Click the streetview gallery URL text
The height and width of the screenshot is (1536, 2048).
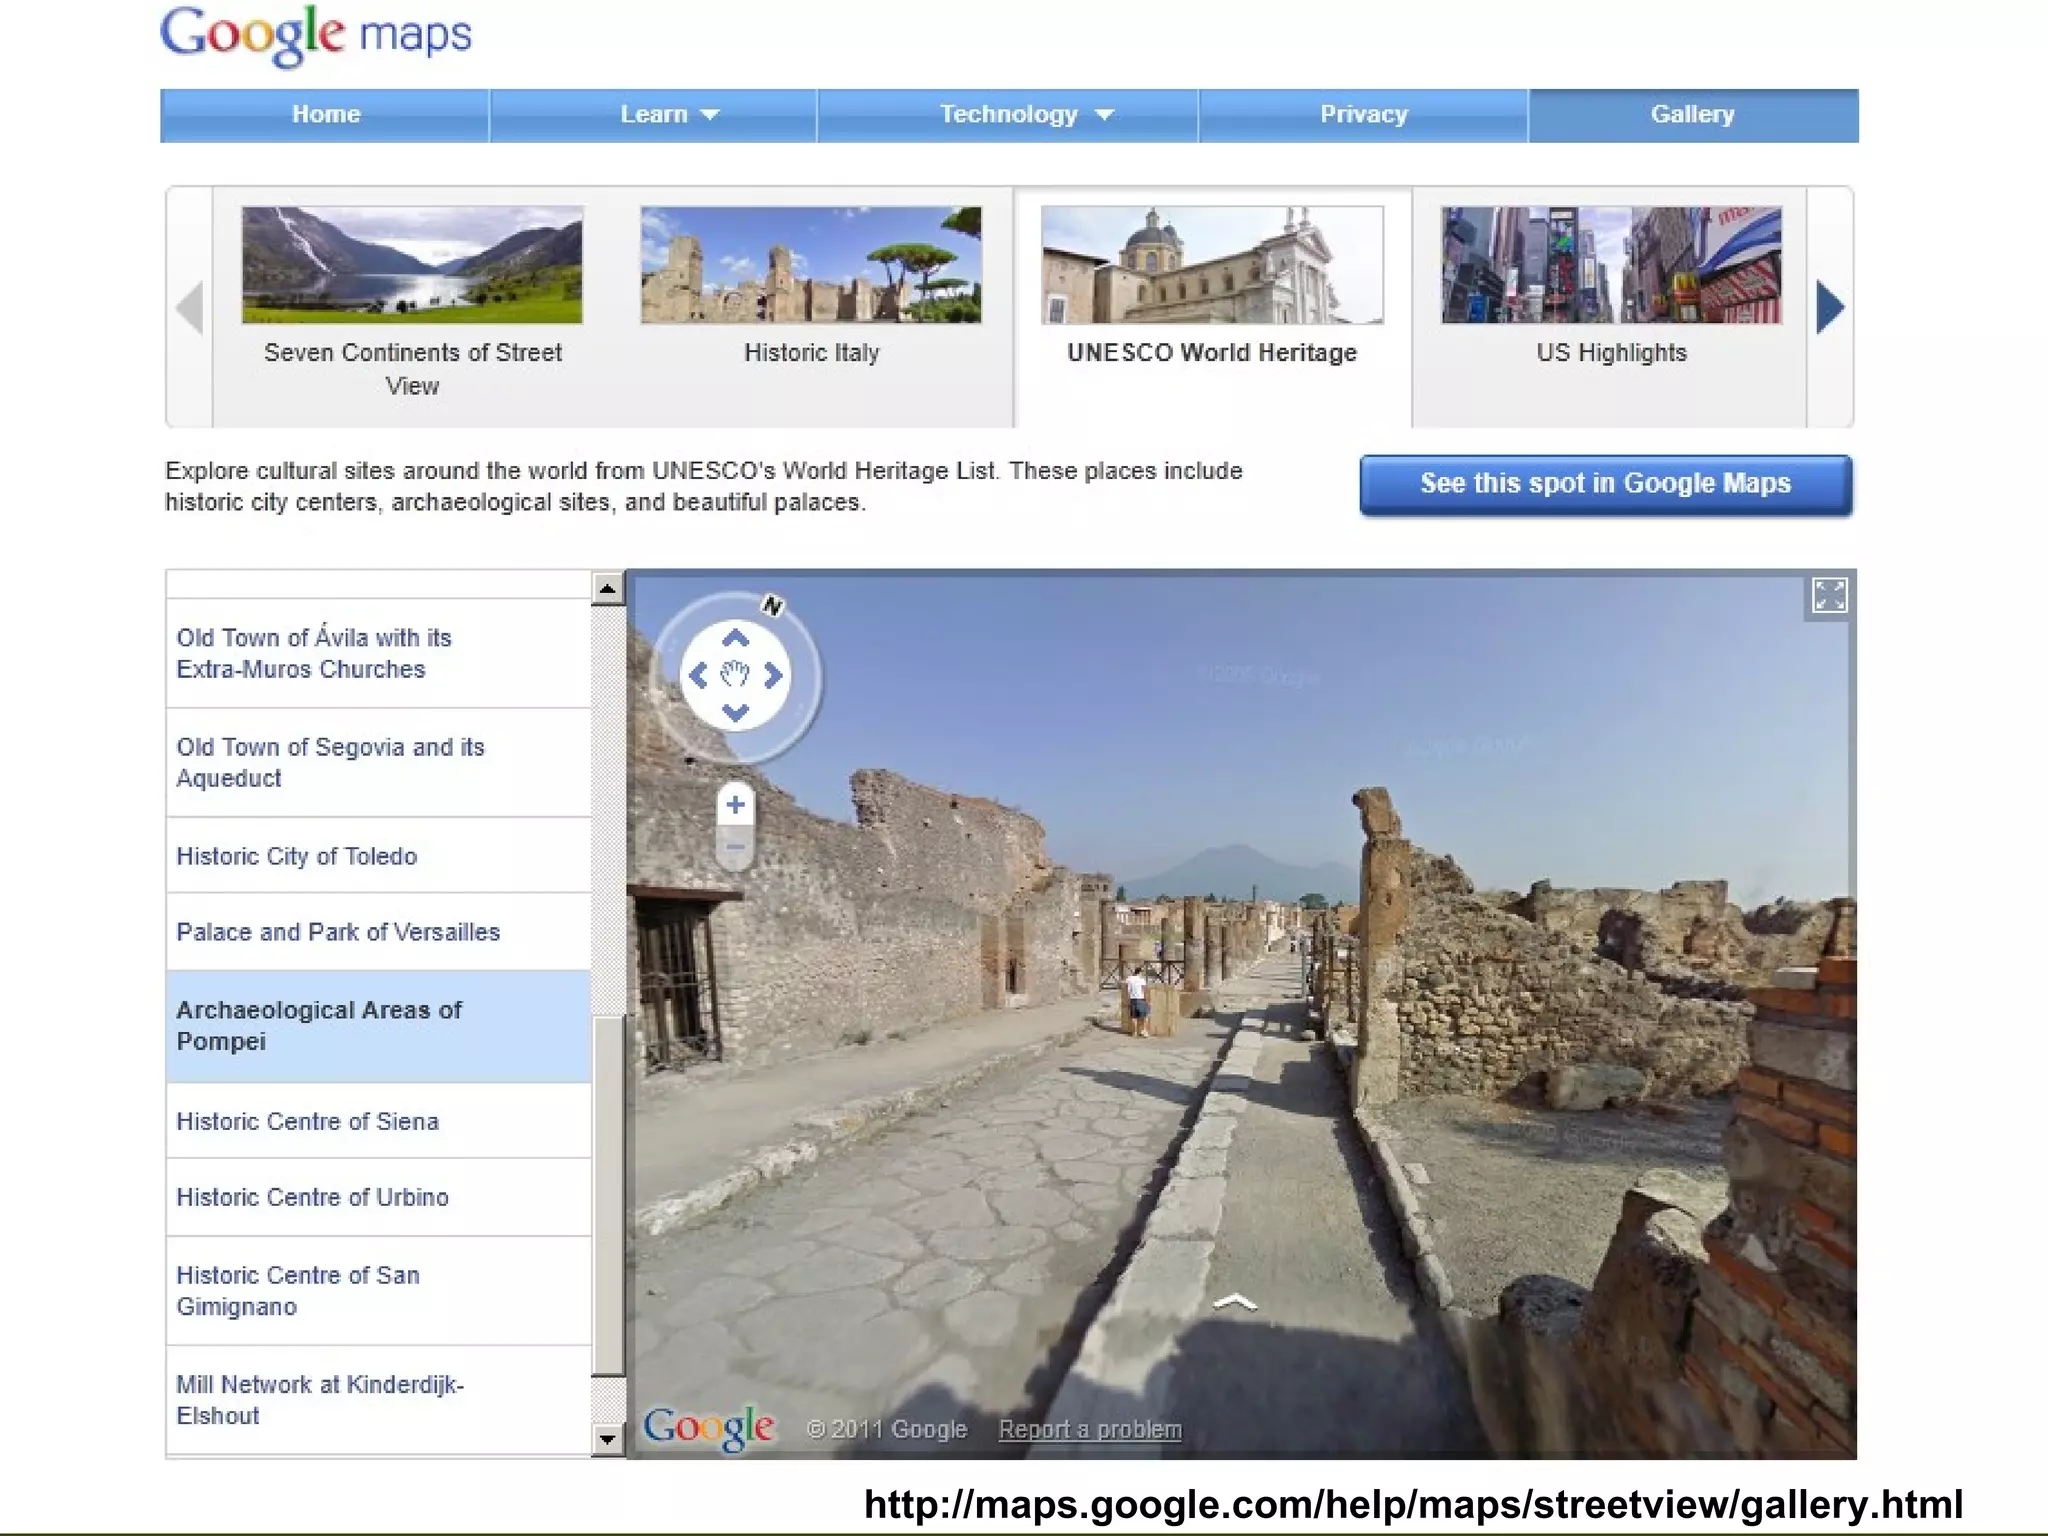(1413, 1504)
